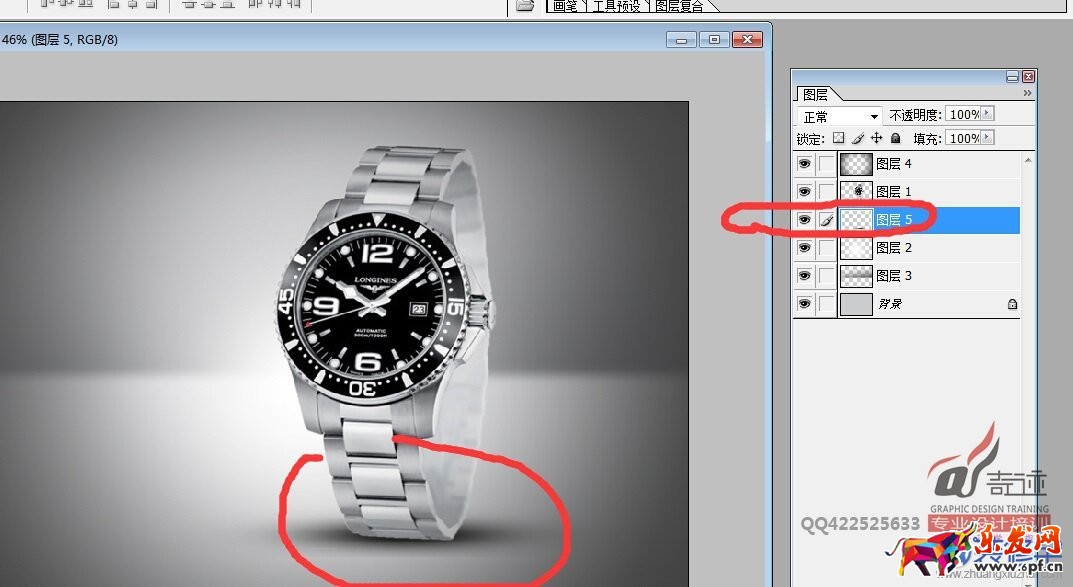
Task: Hide the 图层 4 layer via eye icon
Action: point(804,164)
